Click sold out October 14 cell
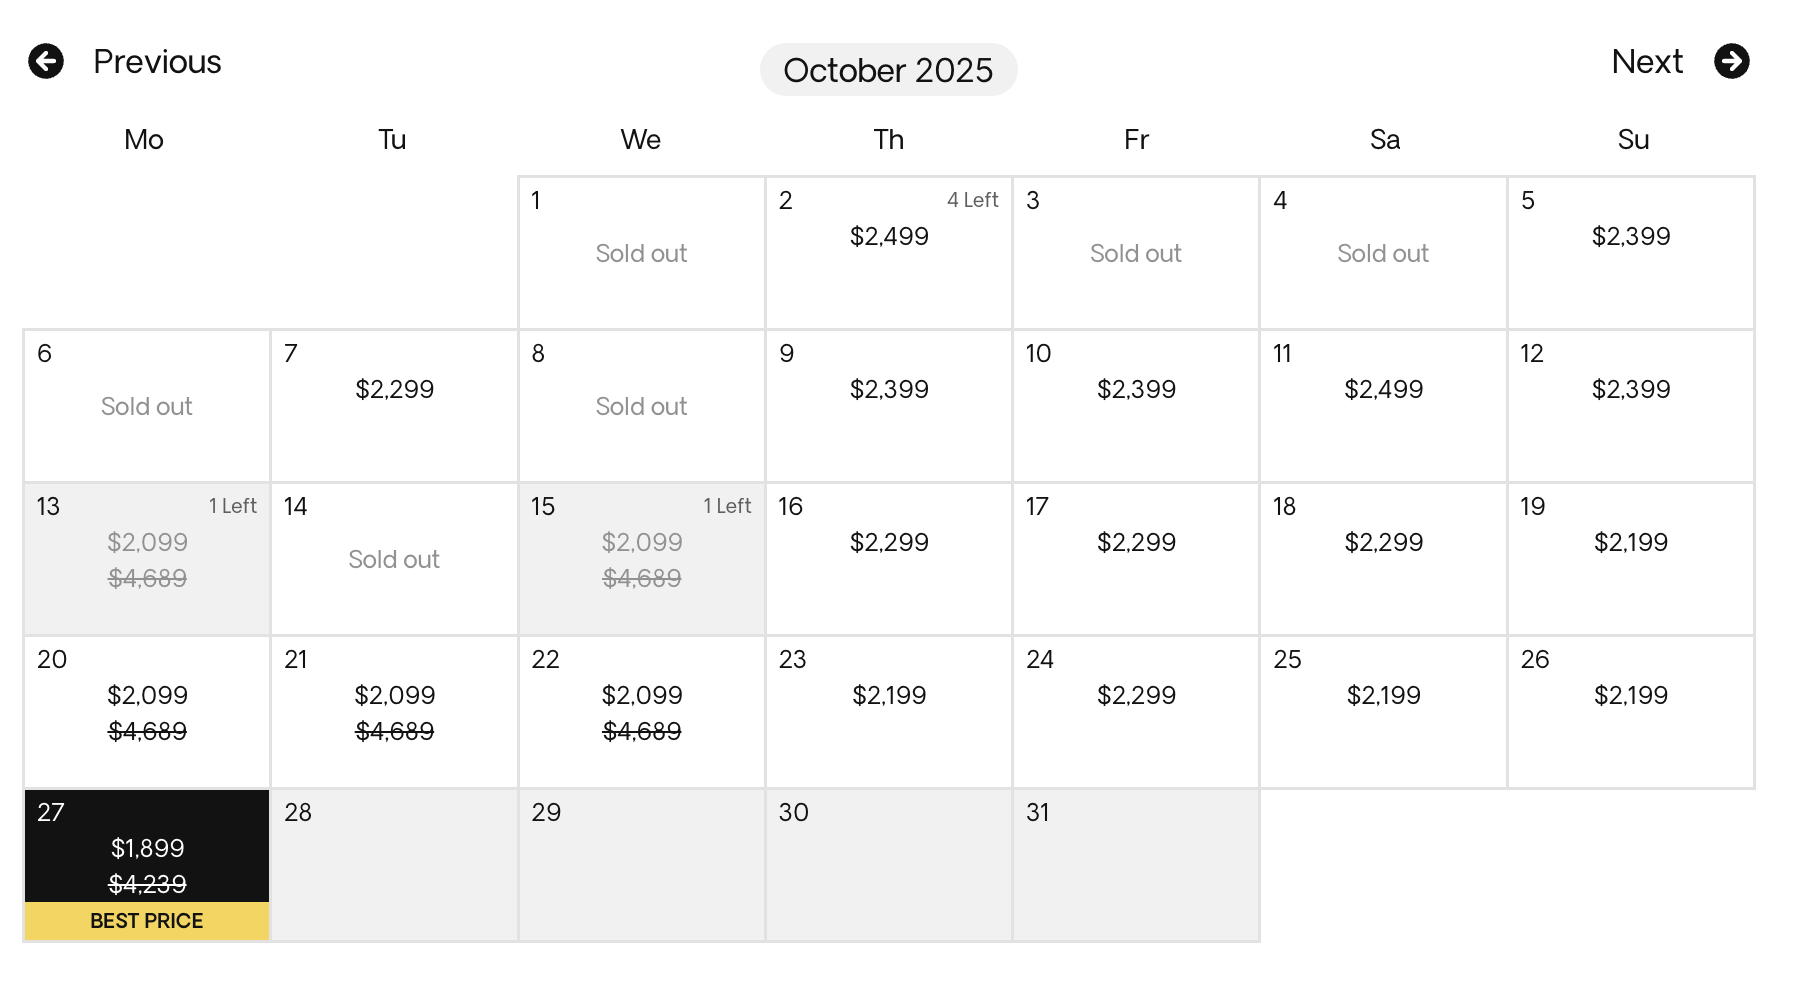The width and height of the screenshot is (1802, 990). pyautogui.click(x=394, y=558)
